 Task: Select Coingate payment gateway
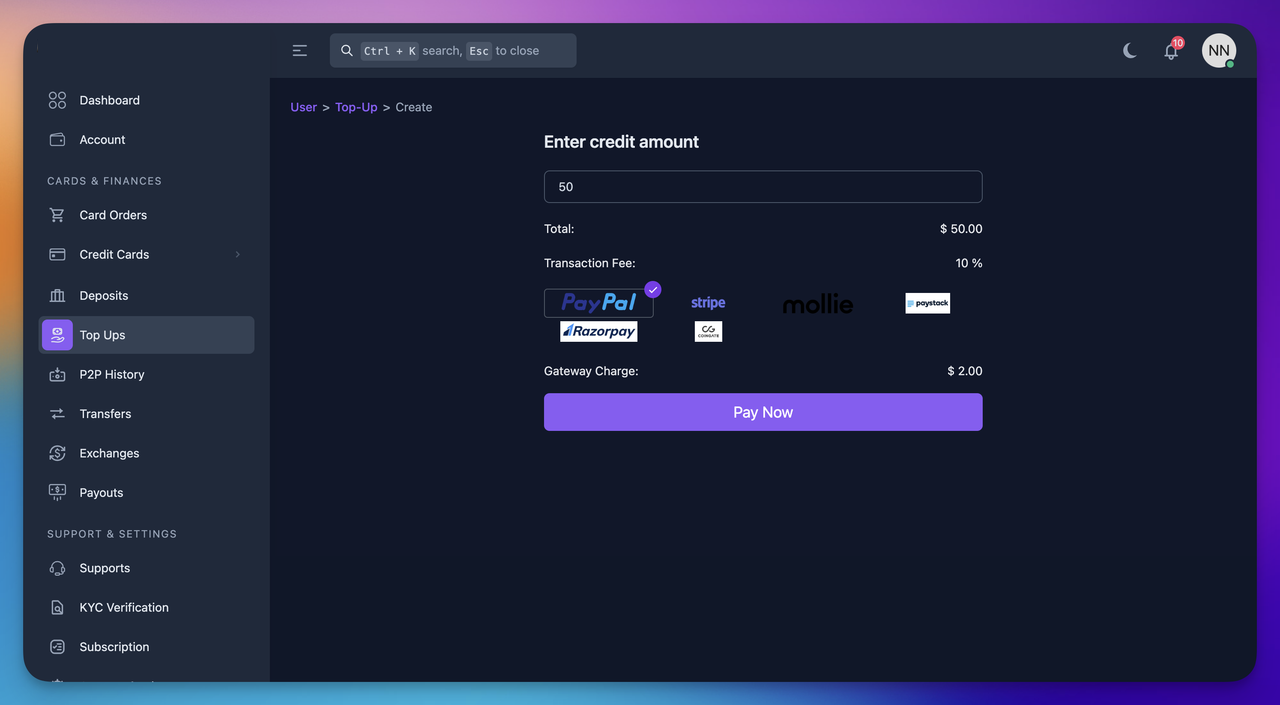click(708, 331)
